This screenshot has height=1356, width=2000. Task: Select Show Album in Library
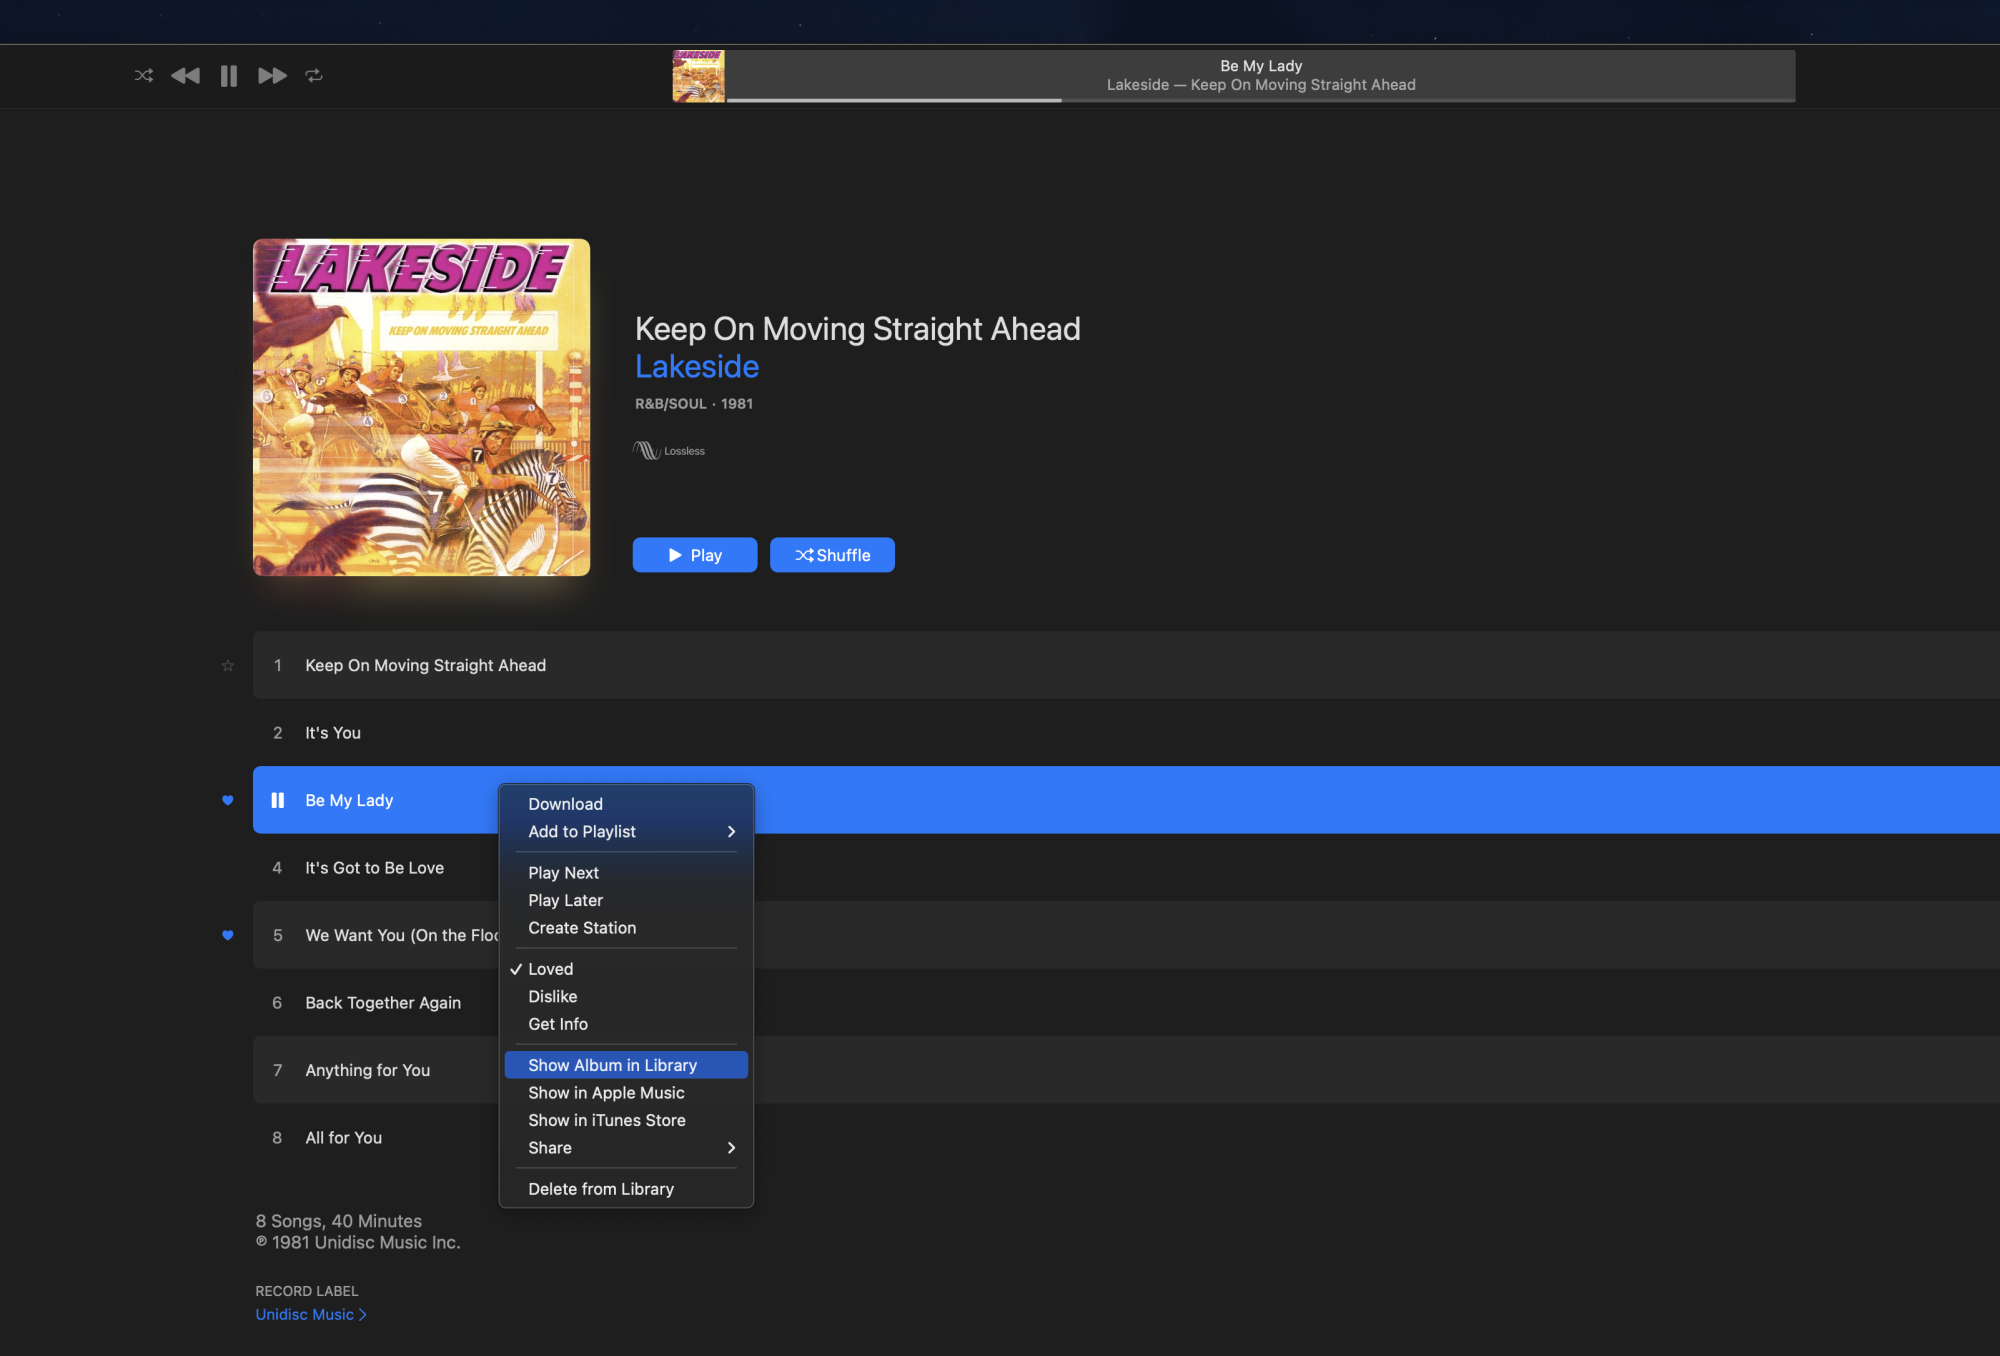613,1065
